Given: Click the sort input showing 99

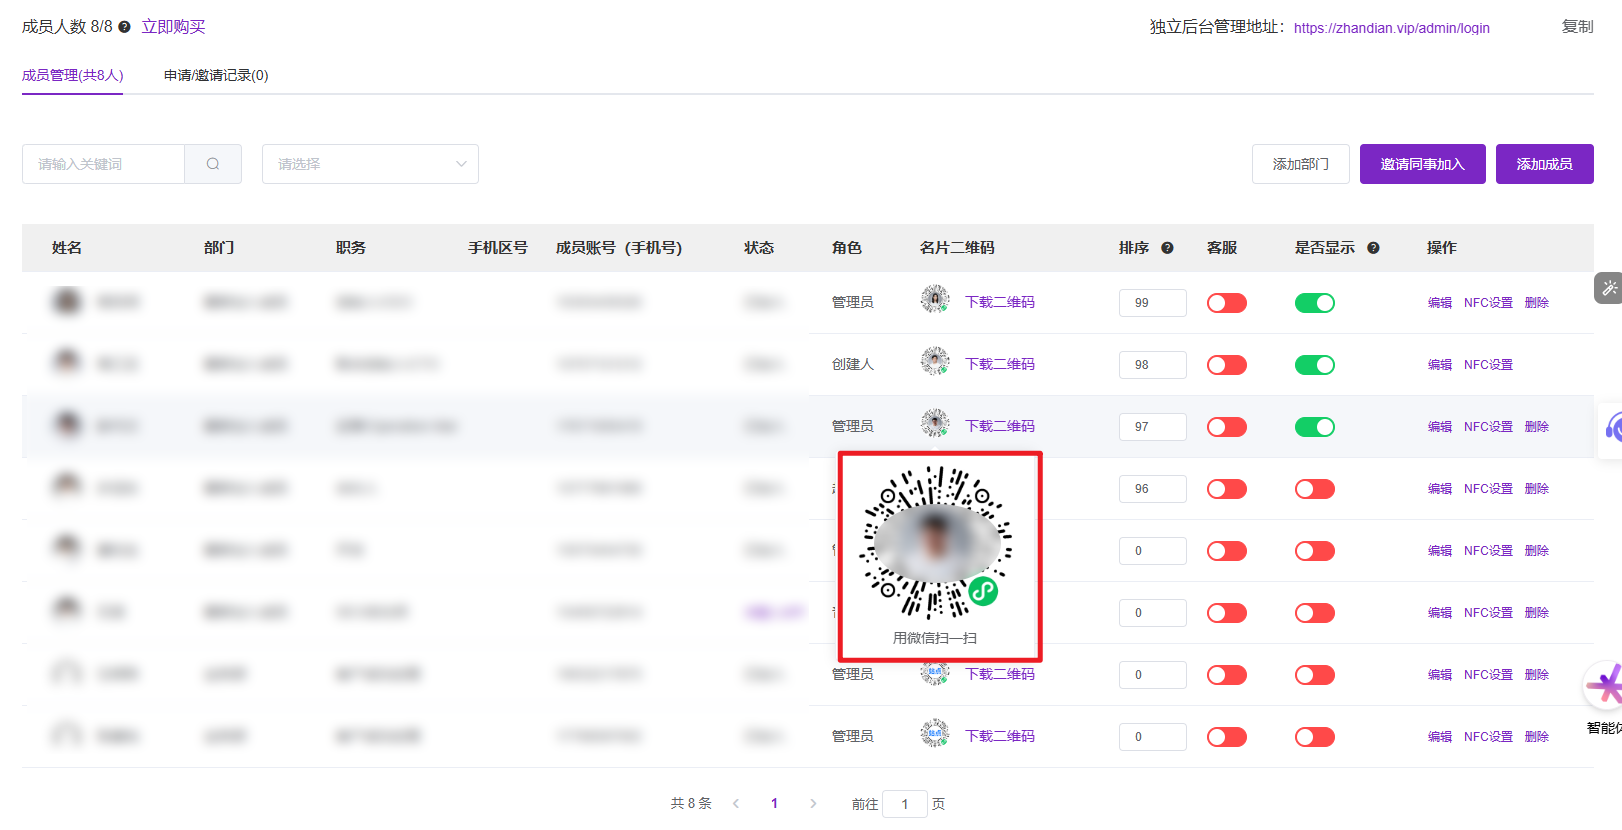Looking at the screenshot, I should [1153, 303].
